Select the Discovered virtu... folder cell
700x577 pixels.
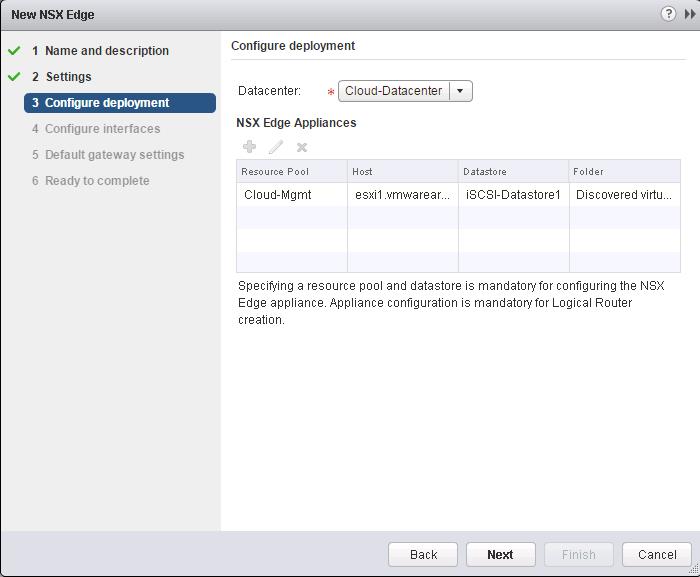click(x=625, y=195)
